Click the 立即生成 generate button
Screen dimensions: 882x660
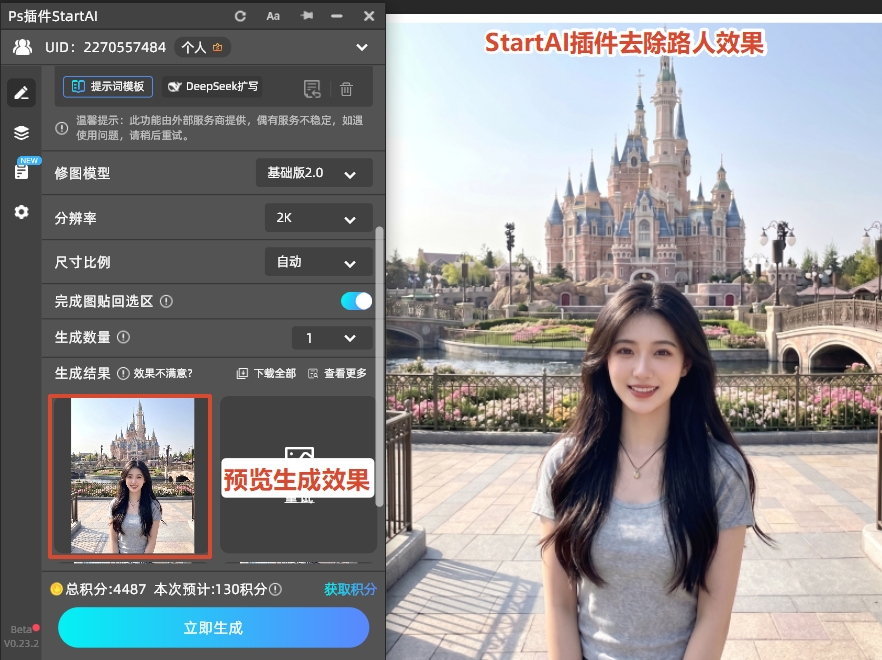click(212, 627)
